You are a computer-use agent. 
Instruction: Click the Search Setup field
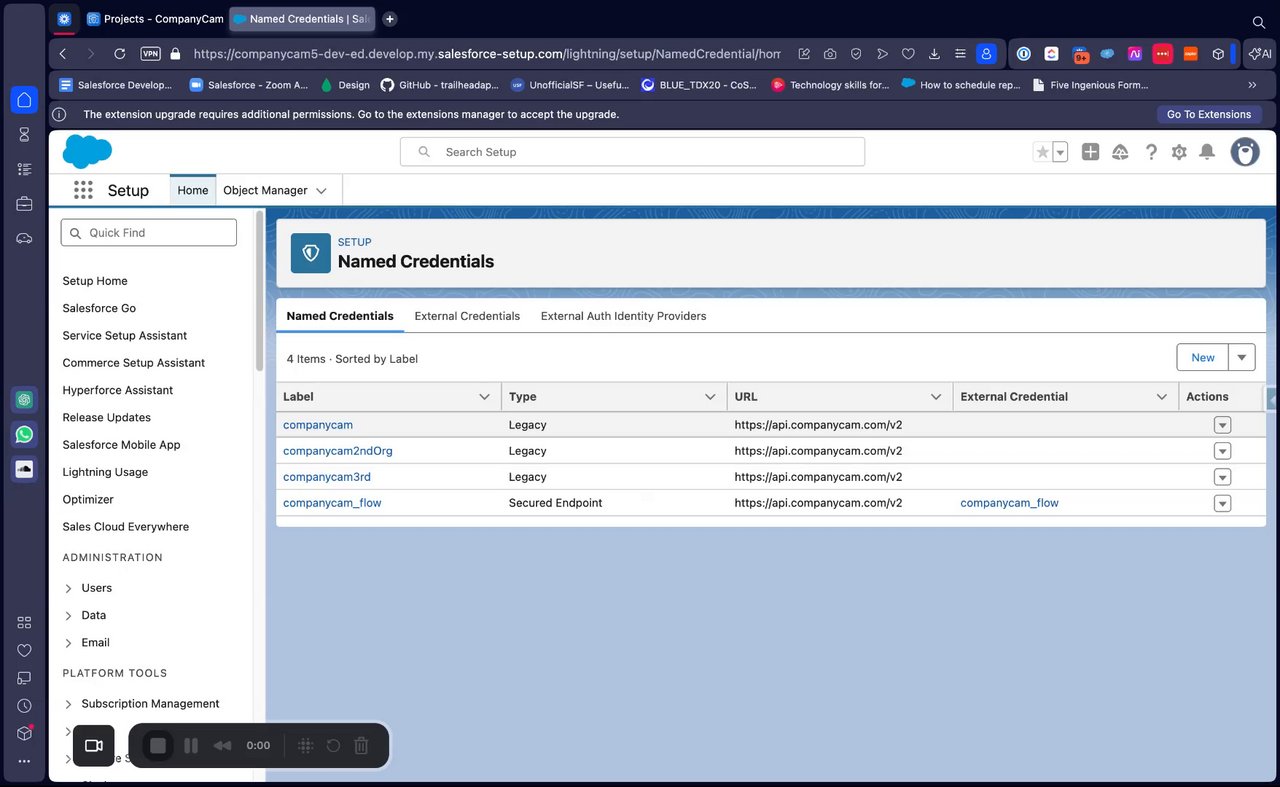click(x=632, y=152)
